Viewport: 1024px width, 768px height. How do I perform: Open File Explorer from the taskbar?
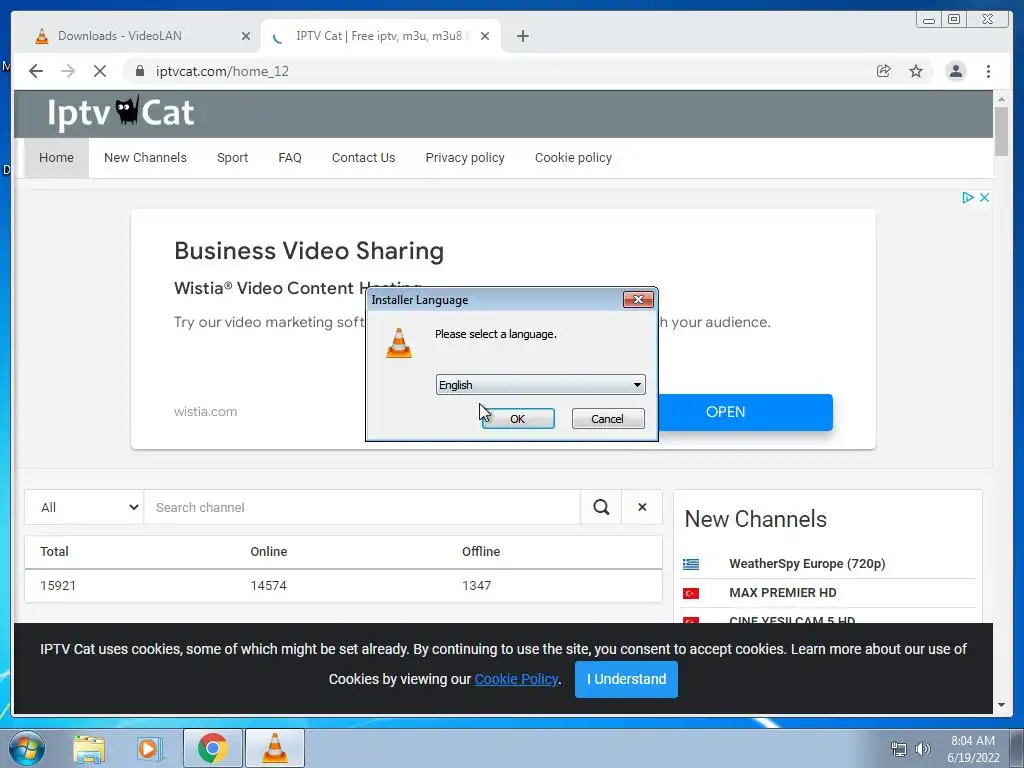click(89, 748)
